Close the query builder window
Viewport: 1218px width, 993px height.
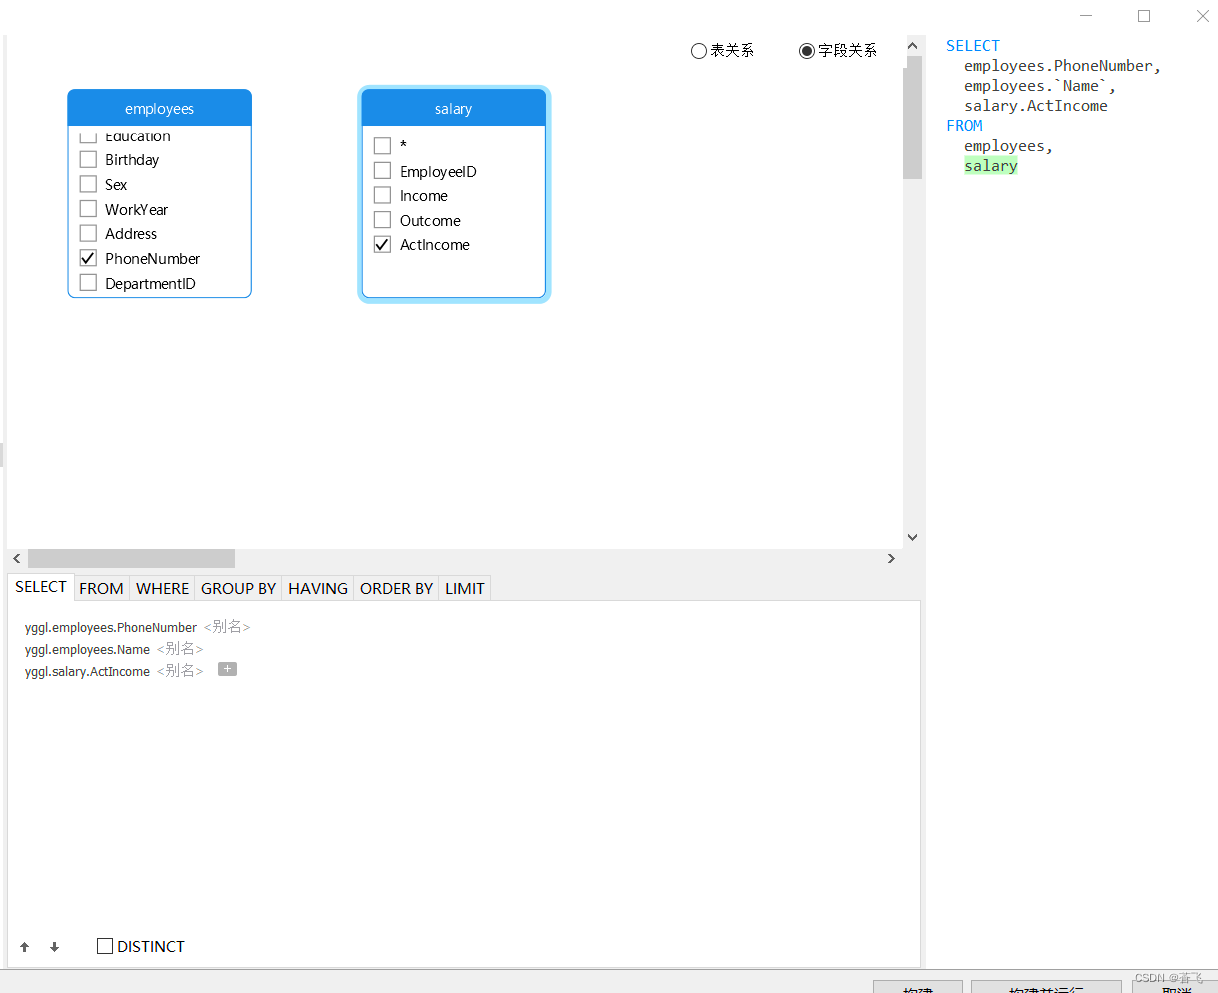[1203, 16]
